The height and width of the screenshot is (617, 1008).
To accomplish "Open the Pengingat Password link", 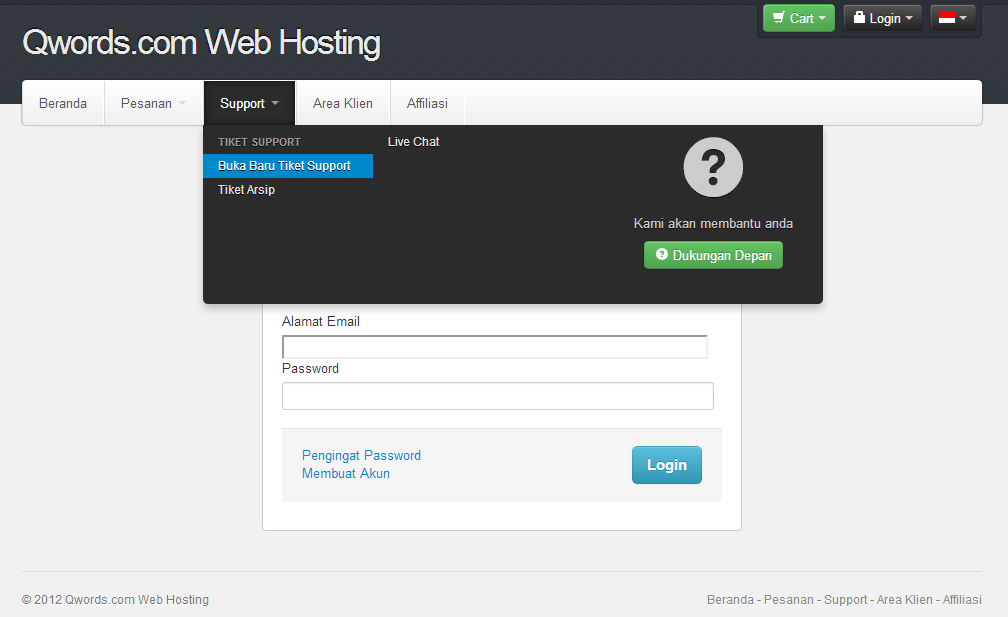I will (361, 455).
